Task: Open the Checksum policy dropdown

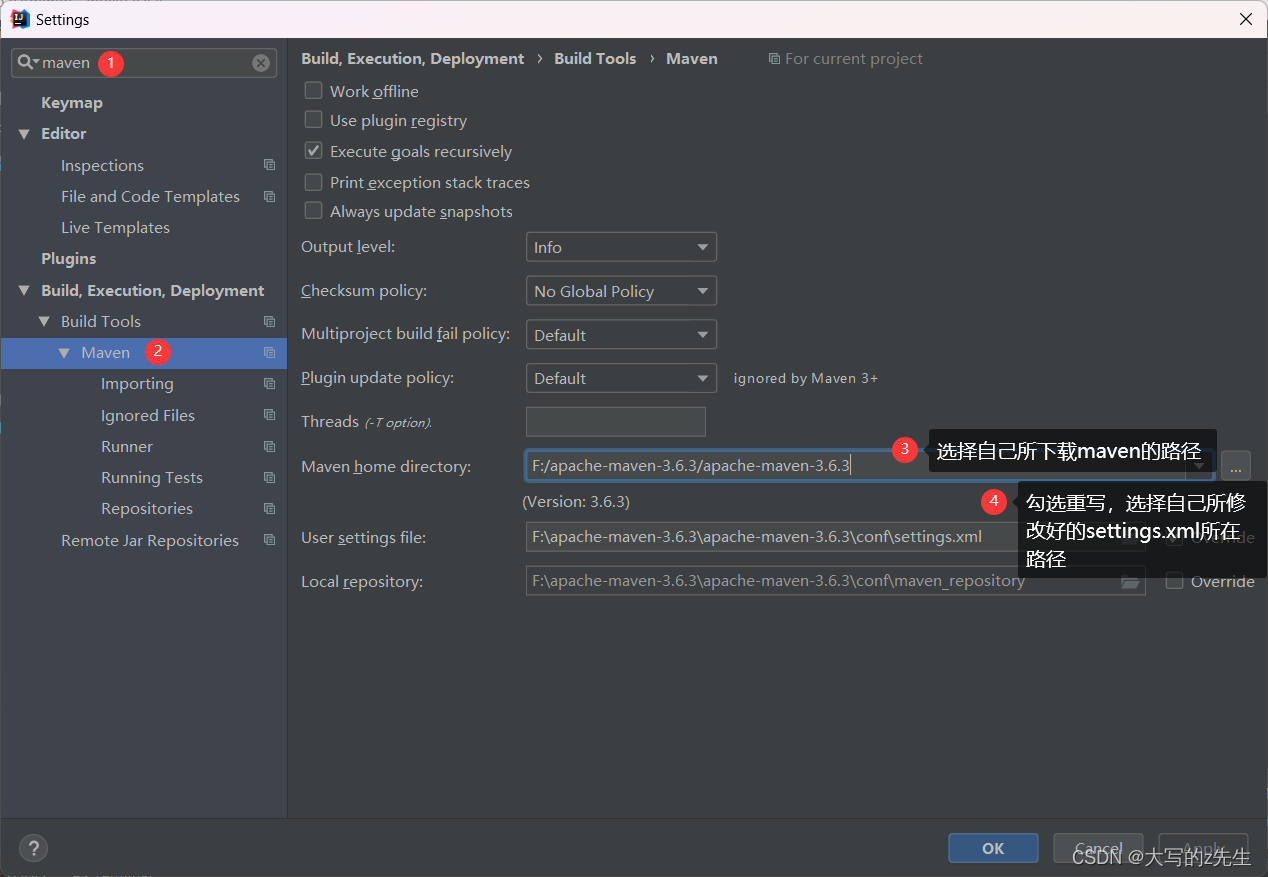Action: click(x=621, y=290)
